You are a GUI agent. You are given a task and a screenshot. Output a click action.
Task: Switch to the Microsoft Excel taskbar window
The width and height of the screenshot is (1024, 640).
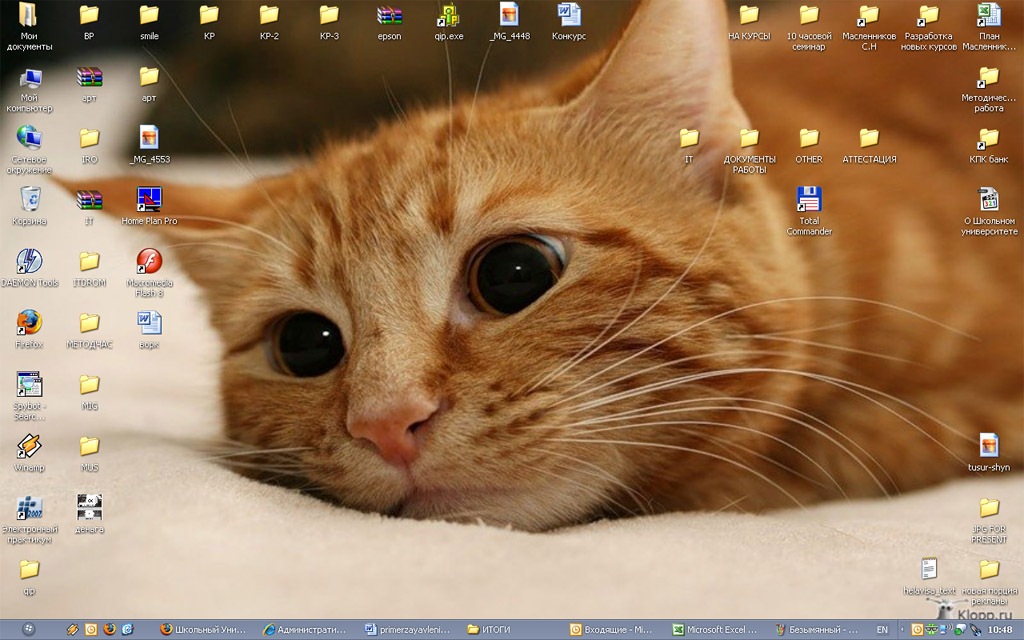tap(715, 630)
